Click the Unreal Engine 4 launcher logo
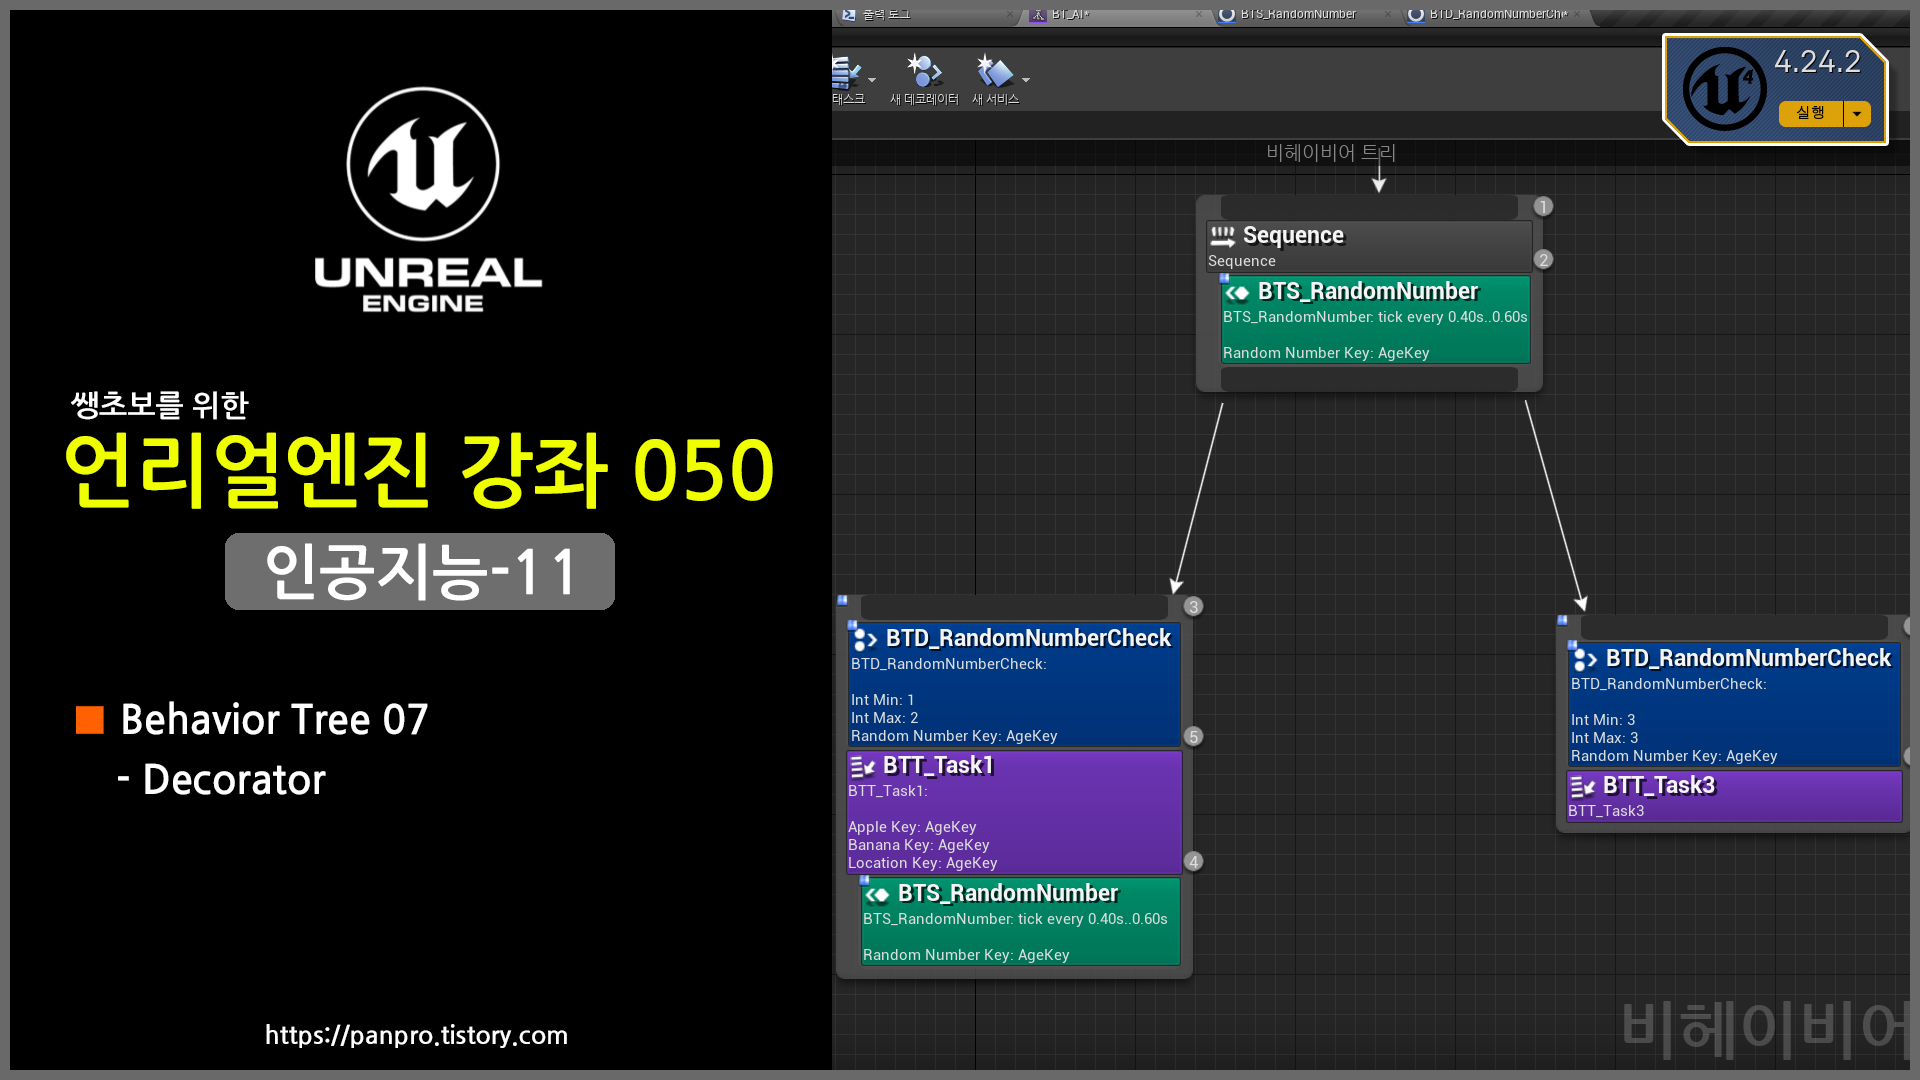Image resolution: width=1920 pixels, height=1080 pixels. (1724, 89)
